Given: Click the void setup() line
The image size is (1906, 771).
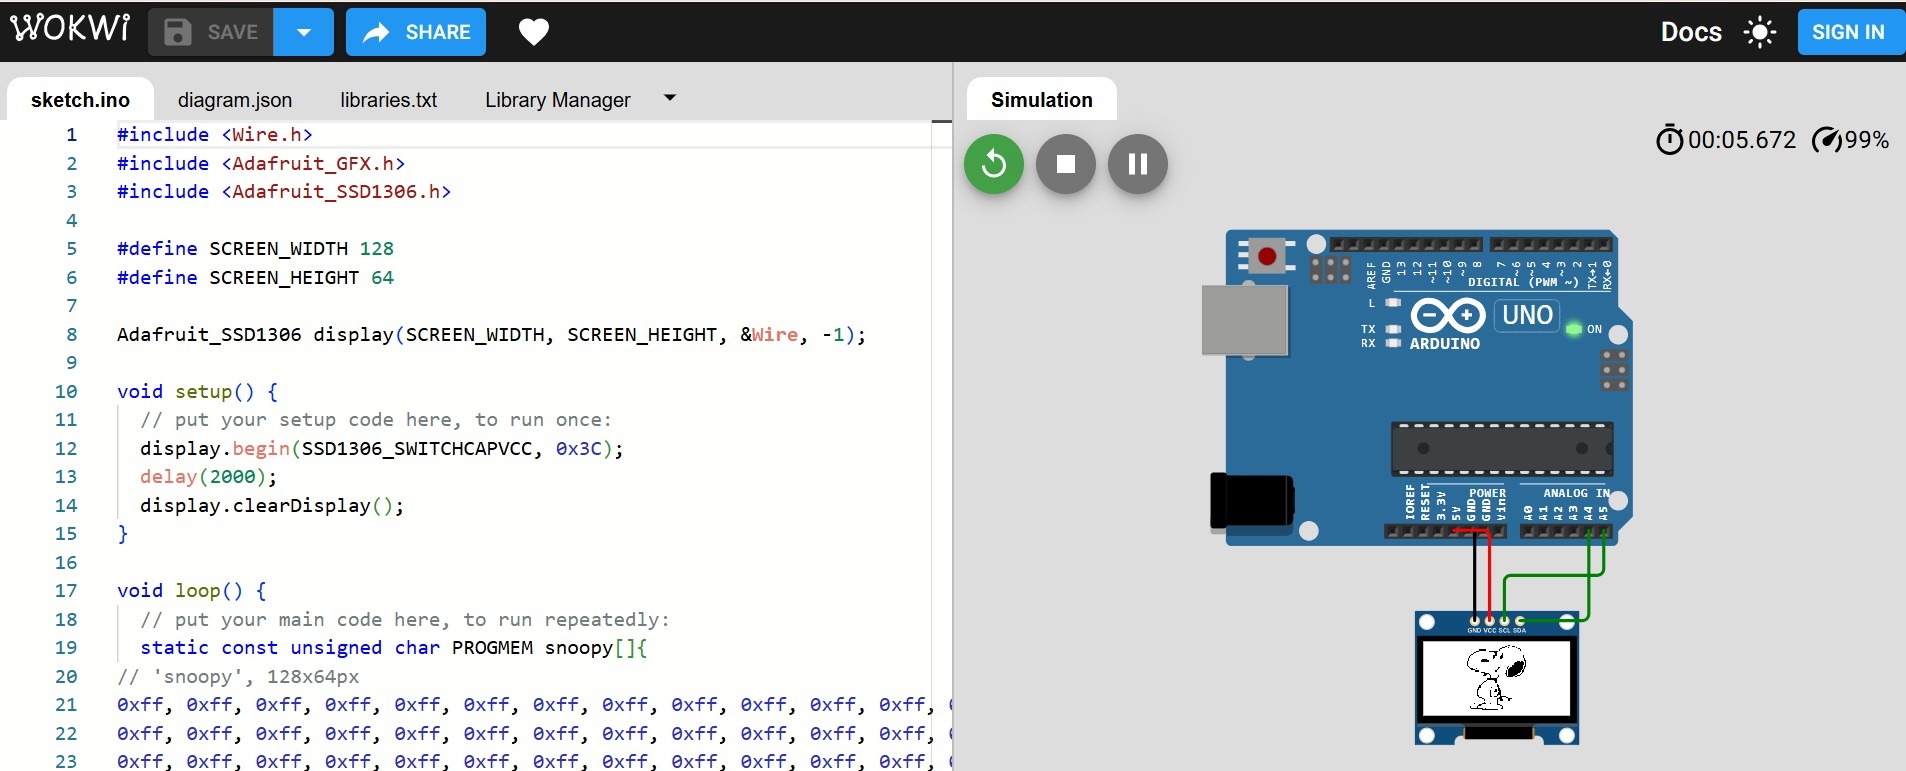Looking at the screenshot, I should (x=197, y=391).
